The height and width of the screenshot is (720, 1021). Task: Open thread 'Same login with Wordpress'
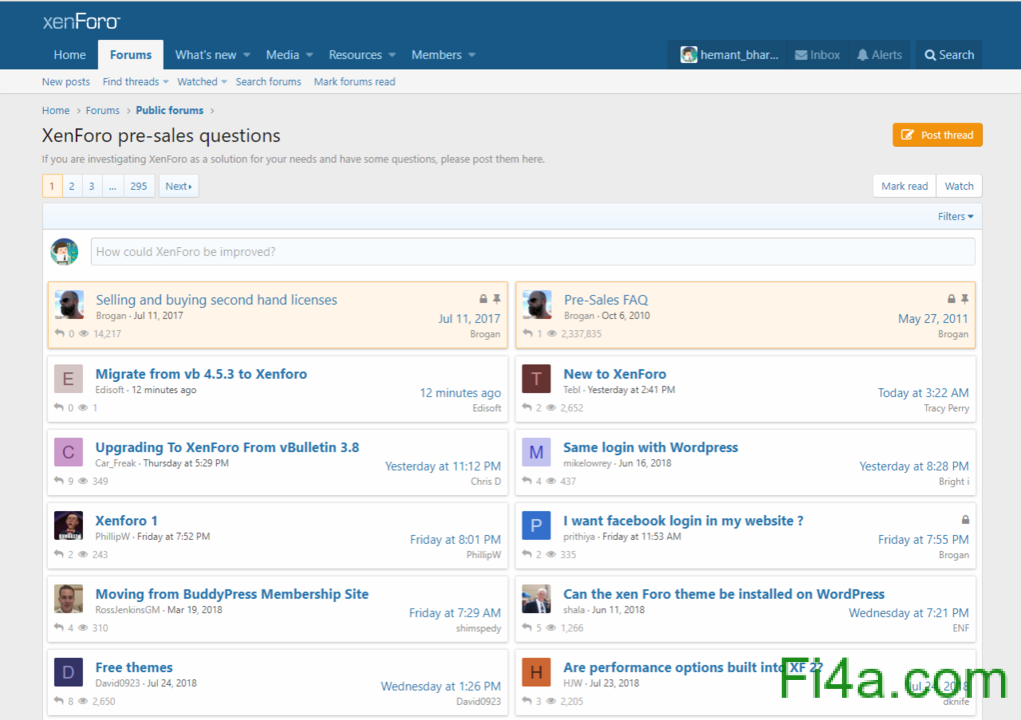point(650,447)
